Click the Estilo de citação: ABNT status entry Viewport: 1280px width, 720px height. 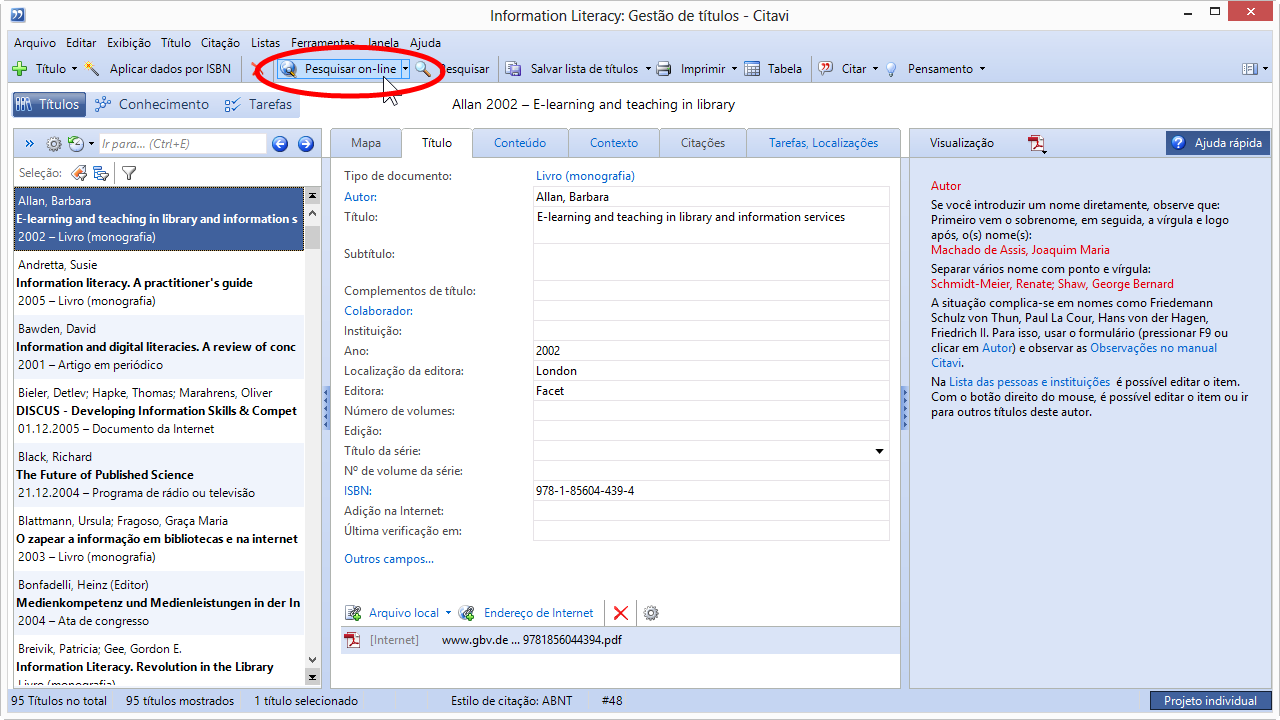[511, 701]
